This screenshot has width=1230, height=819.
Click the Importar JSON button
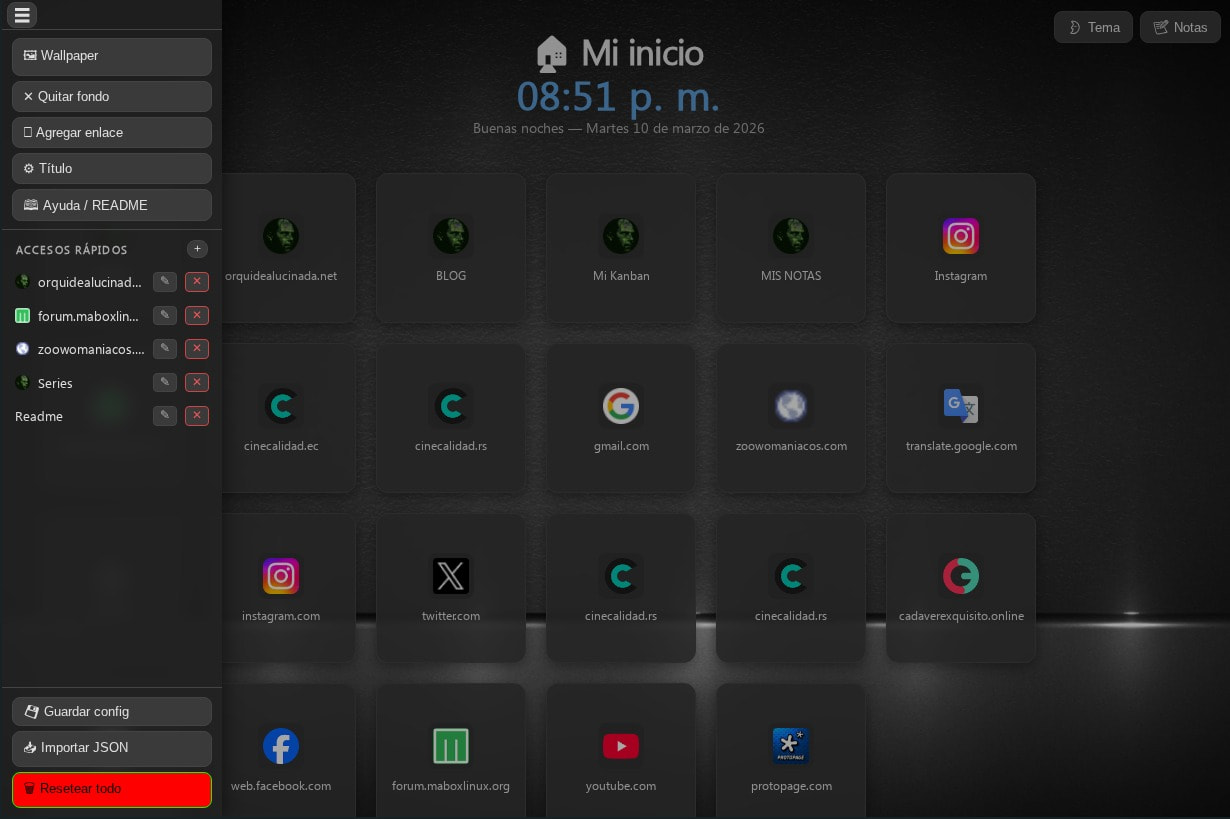point(111,748)
